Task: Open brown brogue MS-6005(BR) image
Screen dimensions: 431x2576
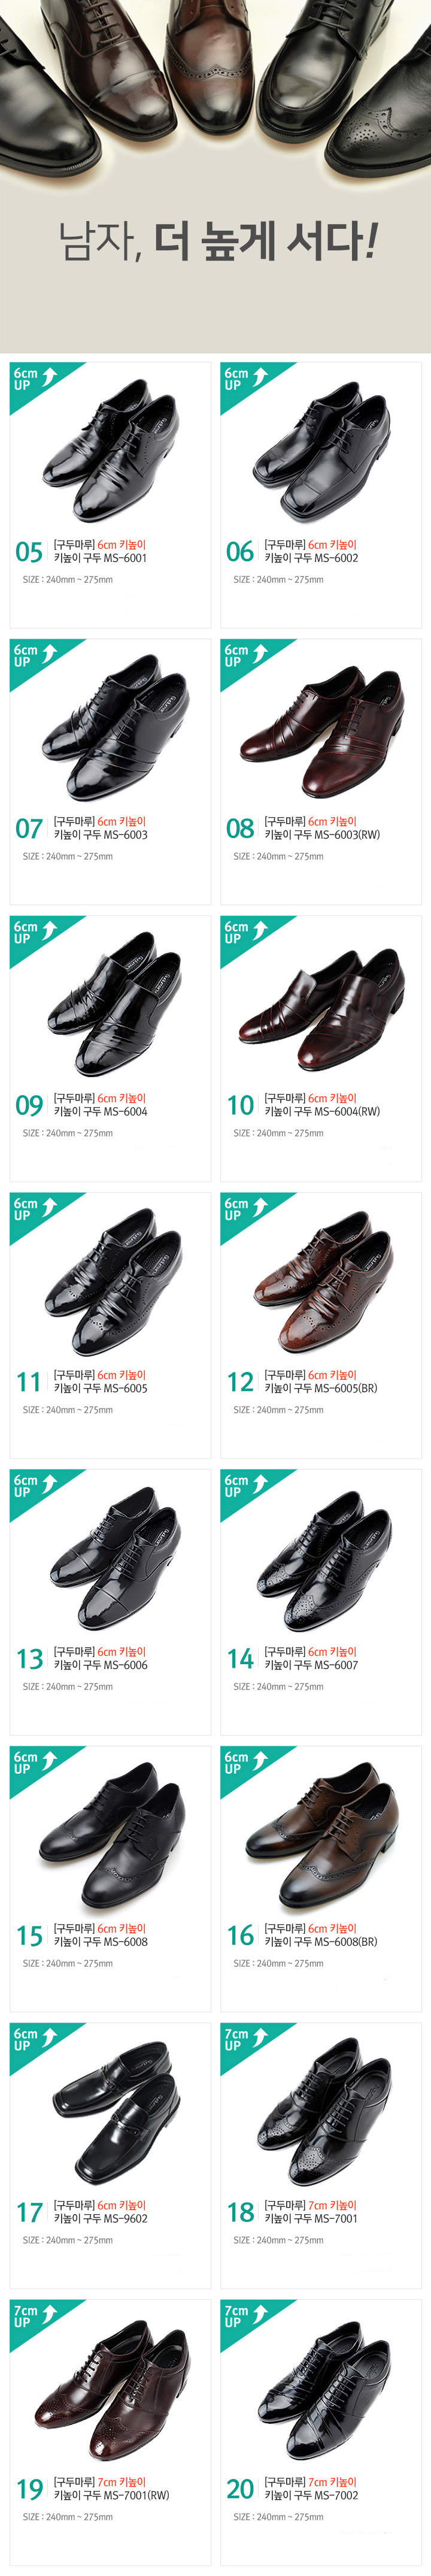Action: coord(322,1281)
